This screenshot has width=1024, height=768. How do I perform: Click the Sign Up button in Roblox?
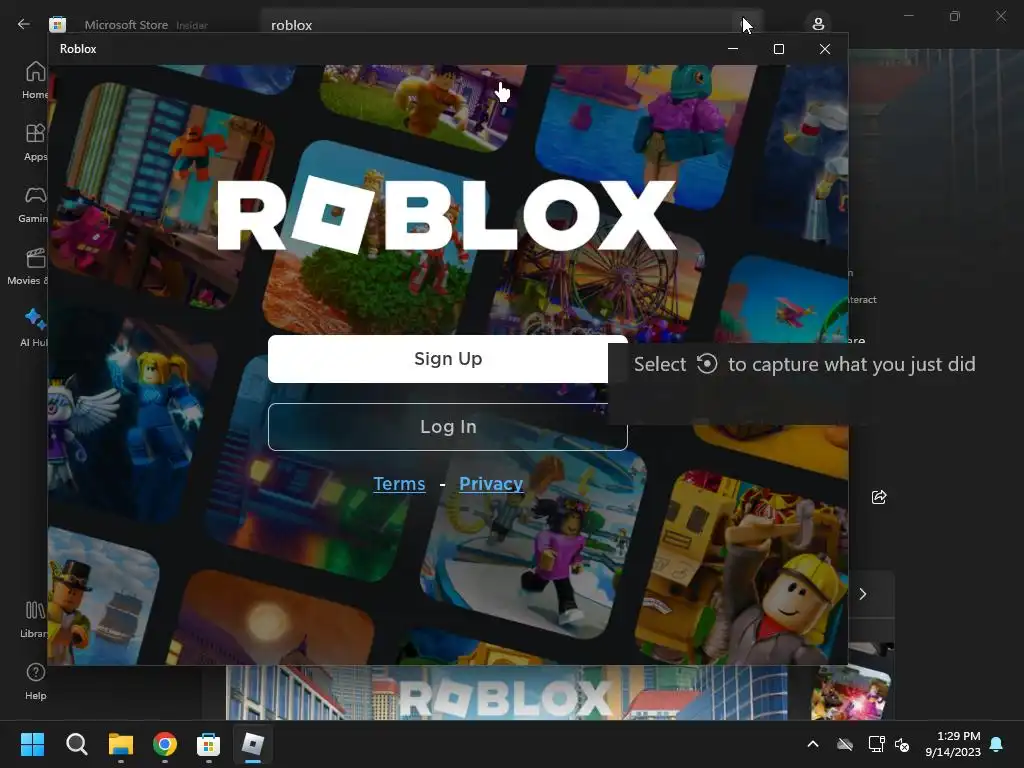pyautogui.click(x=447, y=359)
